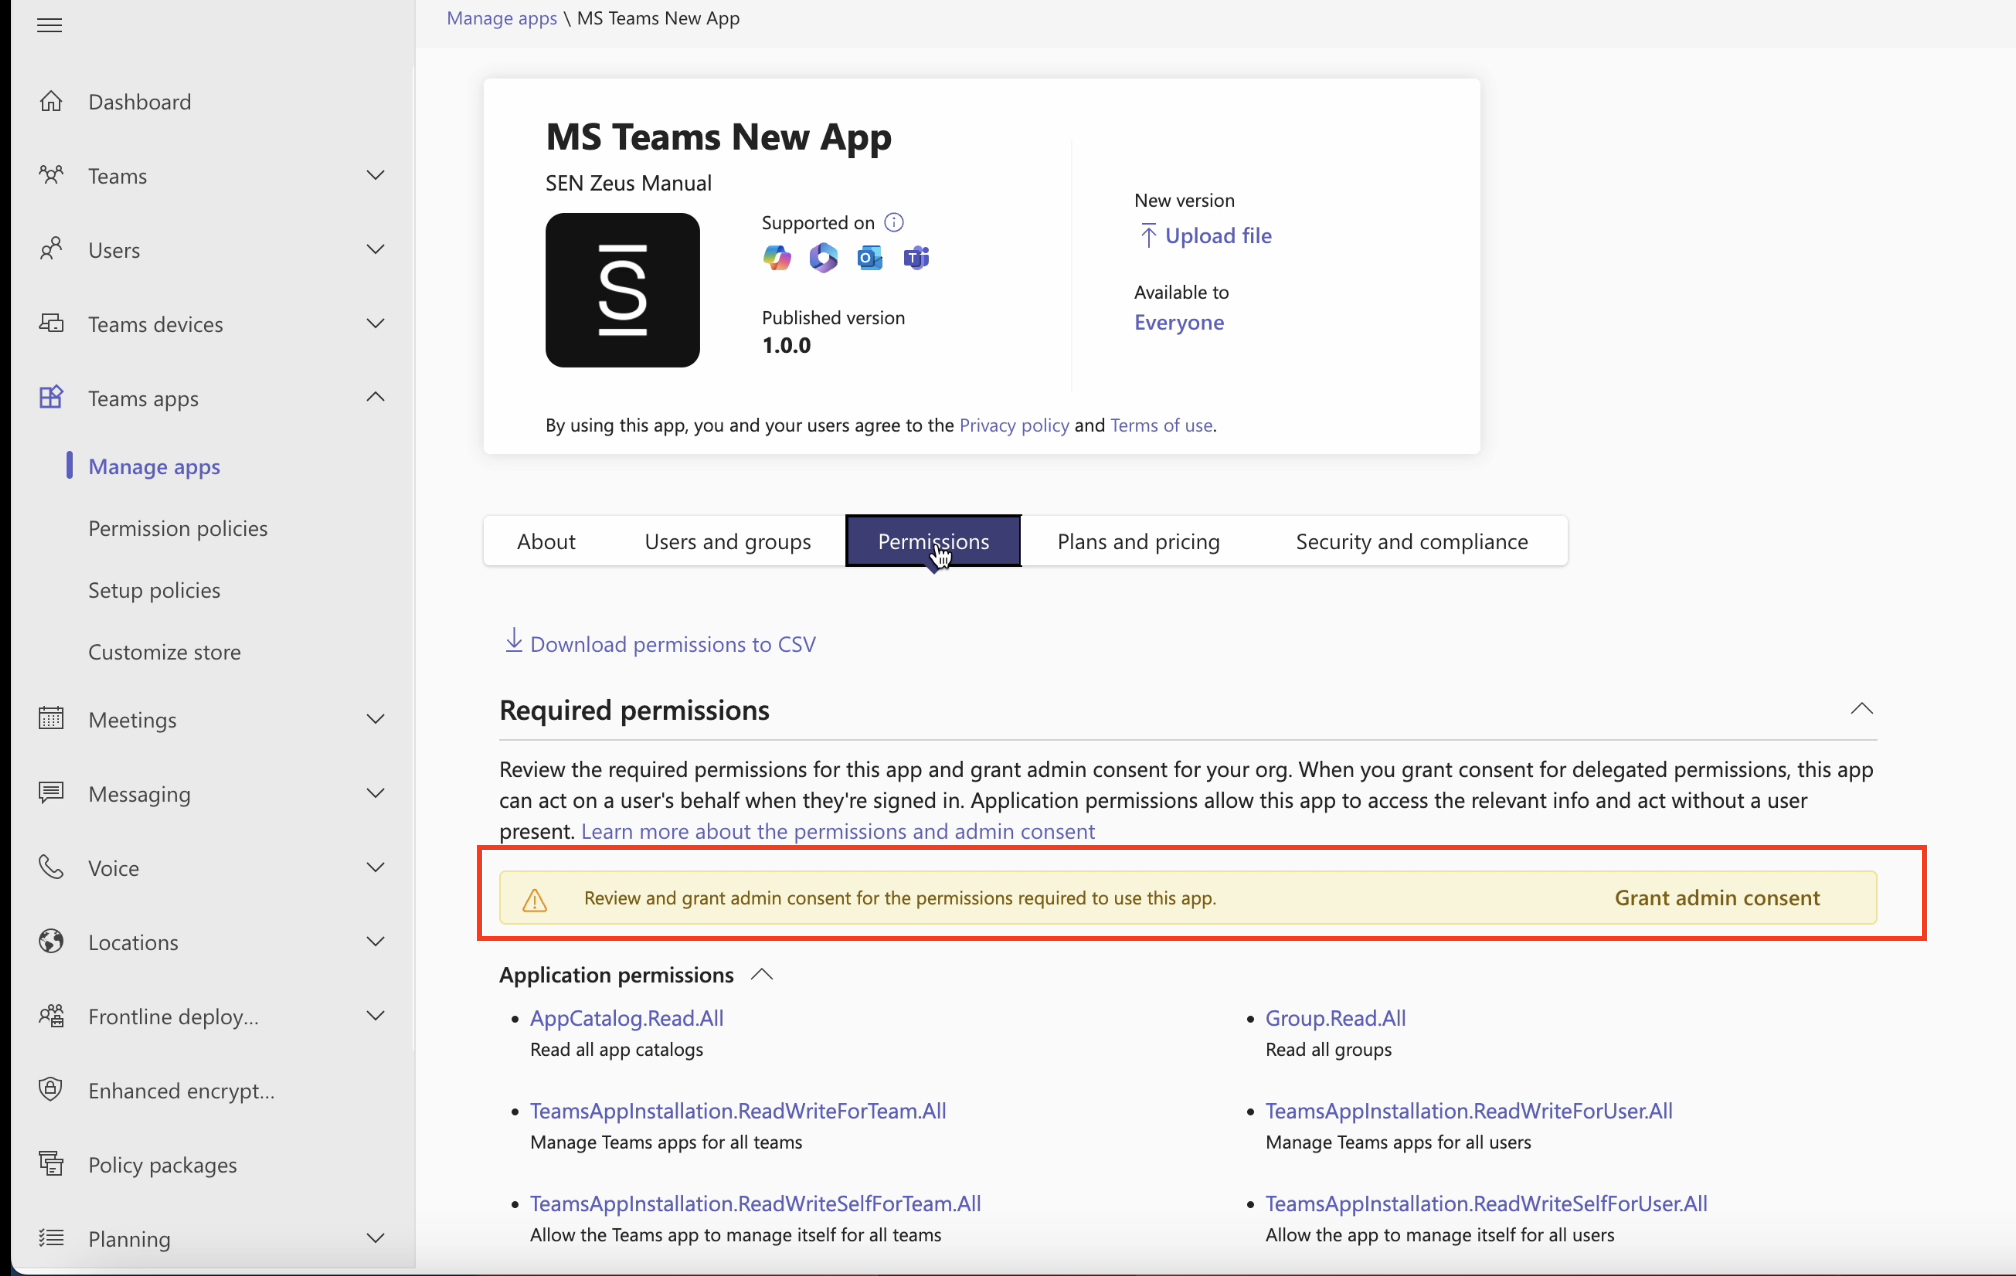Click TeamsAppInstallation.ReadWriteForTeam.All permission
The image size is (2016, 1276).
(738, 1110)
